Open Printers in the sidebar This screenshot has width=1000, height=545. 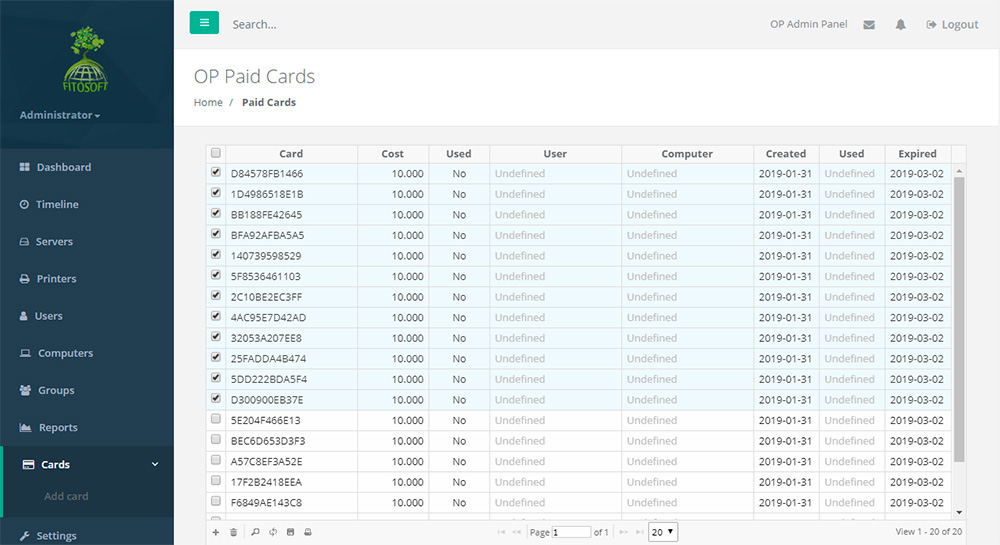[56, 279]
